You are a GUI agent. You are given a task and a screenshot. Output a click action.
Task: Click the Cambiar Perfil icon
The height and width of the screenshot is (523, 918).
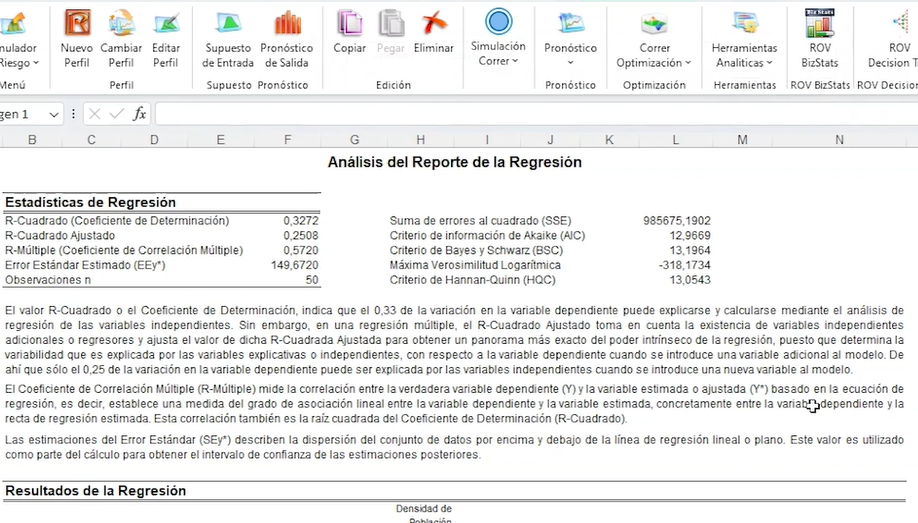pos(121,23)
